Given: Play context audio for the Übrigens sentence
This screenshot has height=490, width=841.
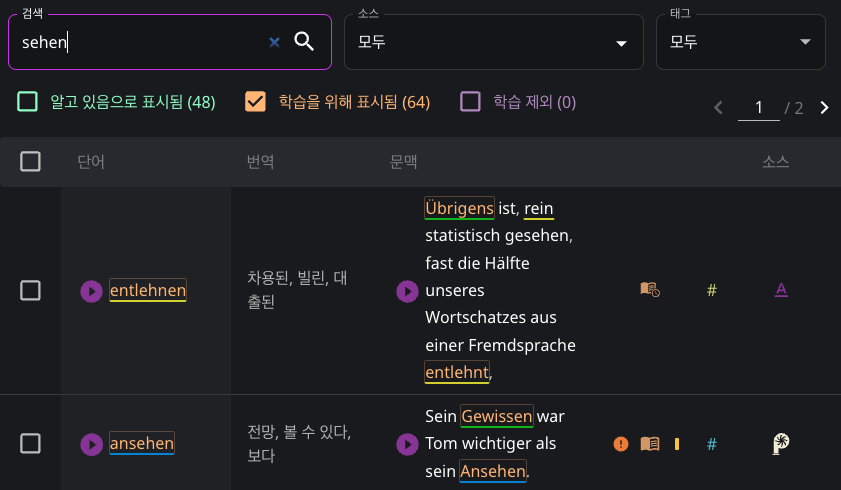Looking at the screenshot, I should pos(407,291).
